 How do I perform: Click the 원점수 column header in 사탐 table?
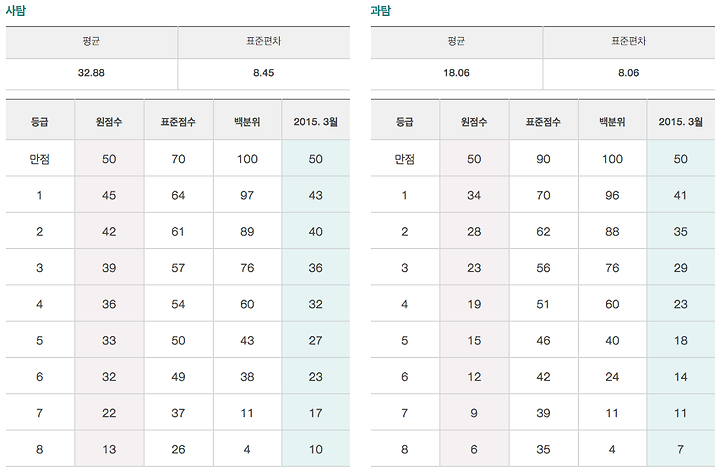(109, 122)
